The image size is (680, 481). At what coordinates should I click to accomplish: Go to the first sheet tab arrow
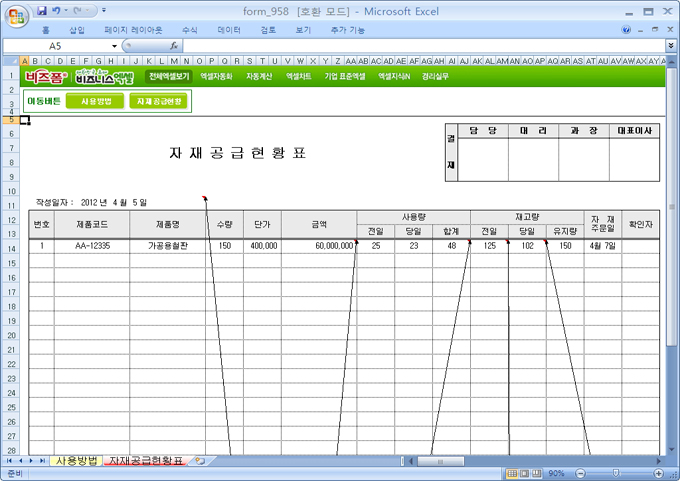9,461
